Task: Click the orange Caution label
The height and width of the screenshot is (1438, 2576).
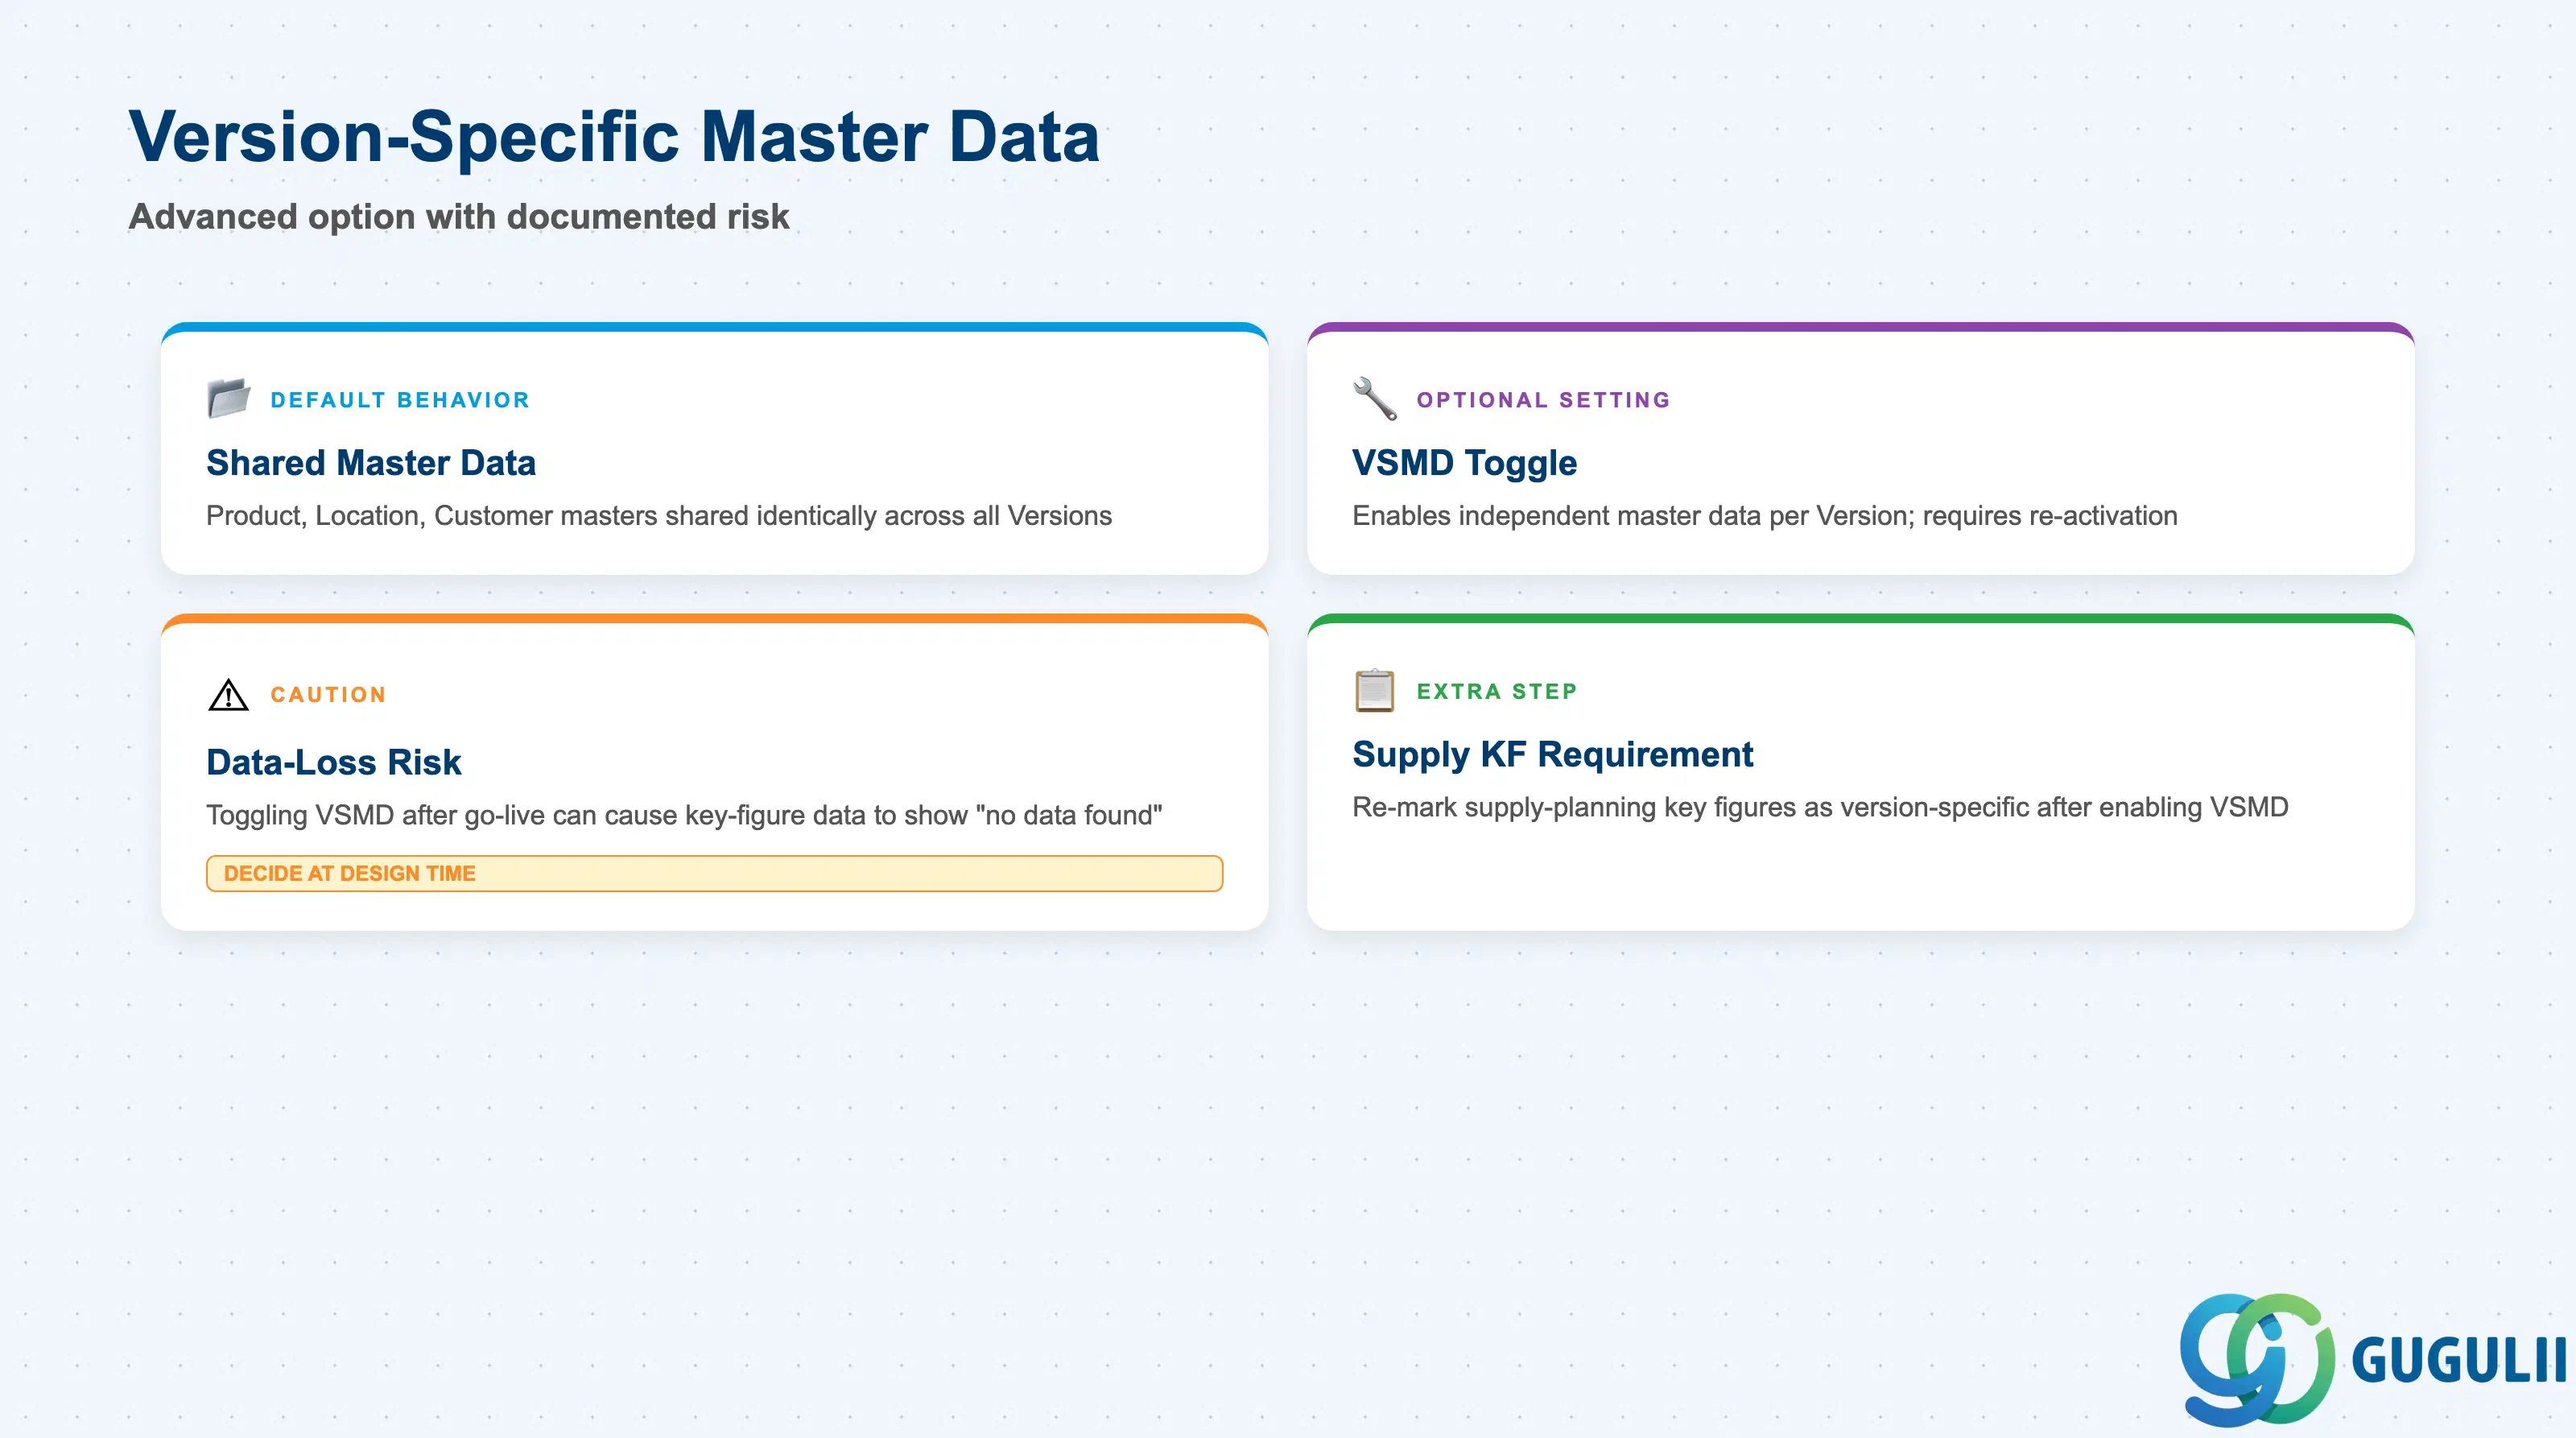Action: pos(328,695)
